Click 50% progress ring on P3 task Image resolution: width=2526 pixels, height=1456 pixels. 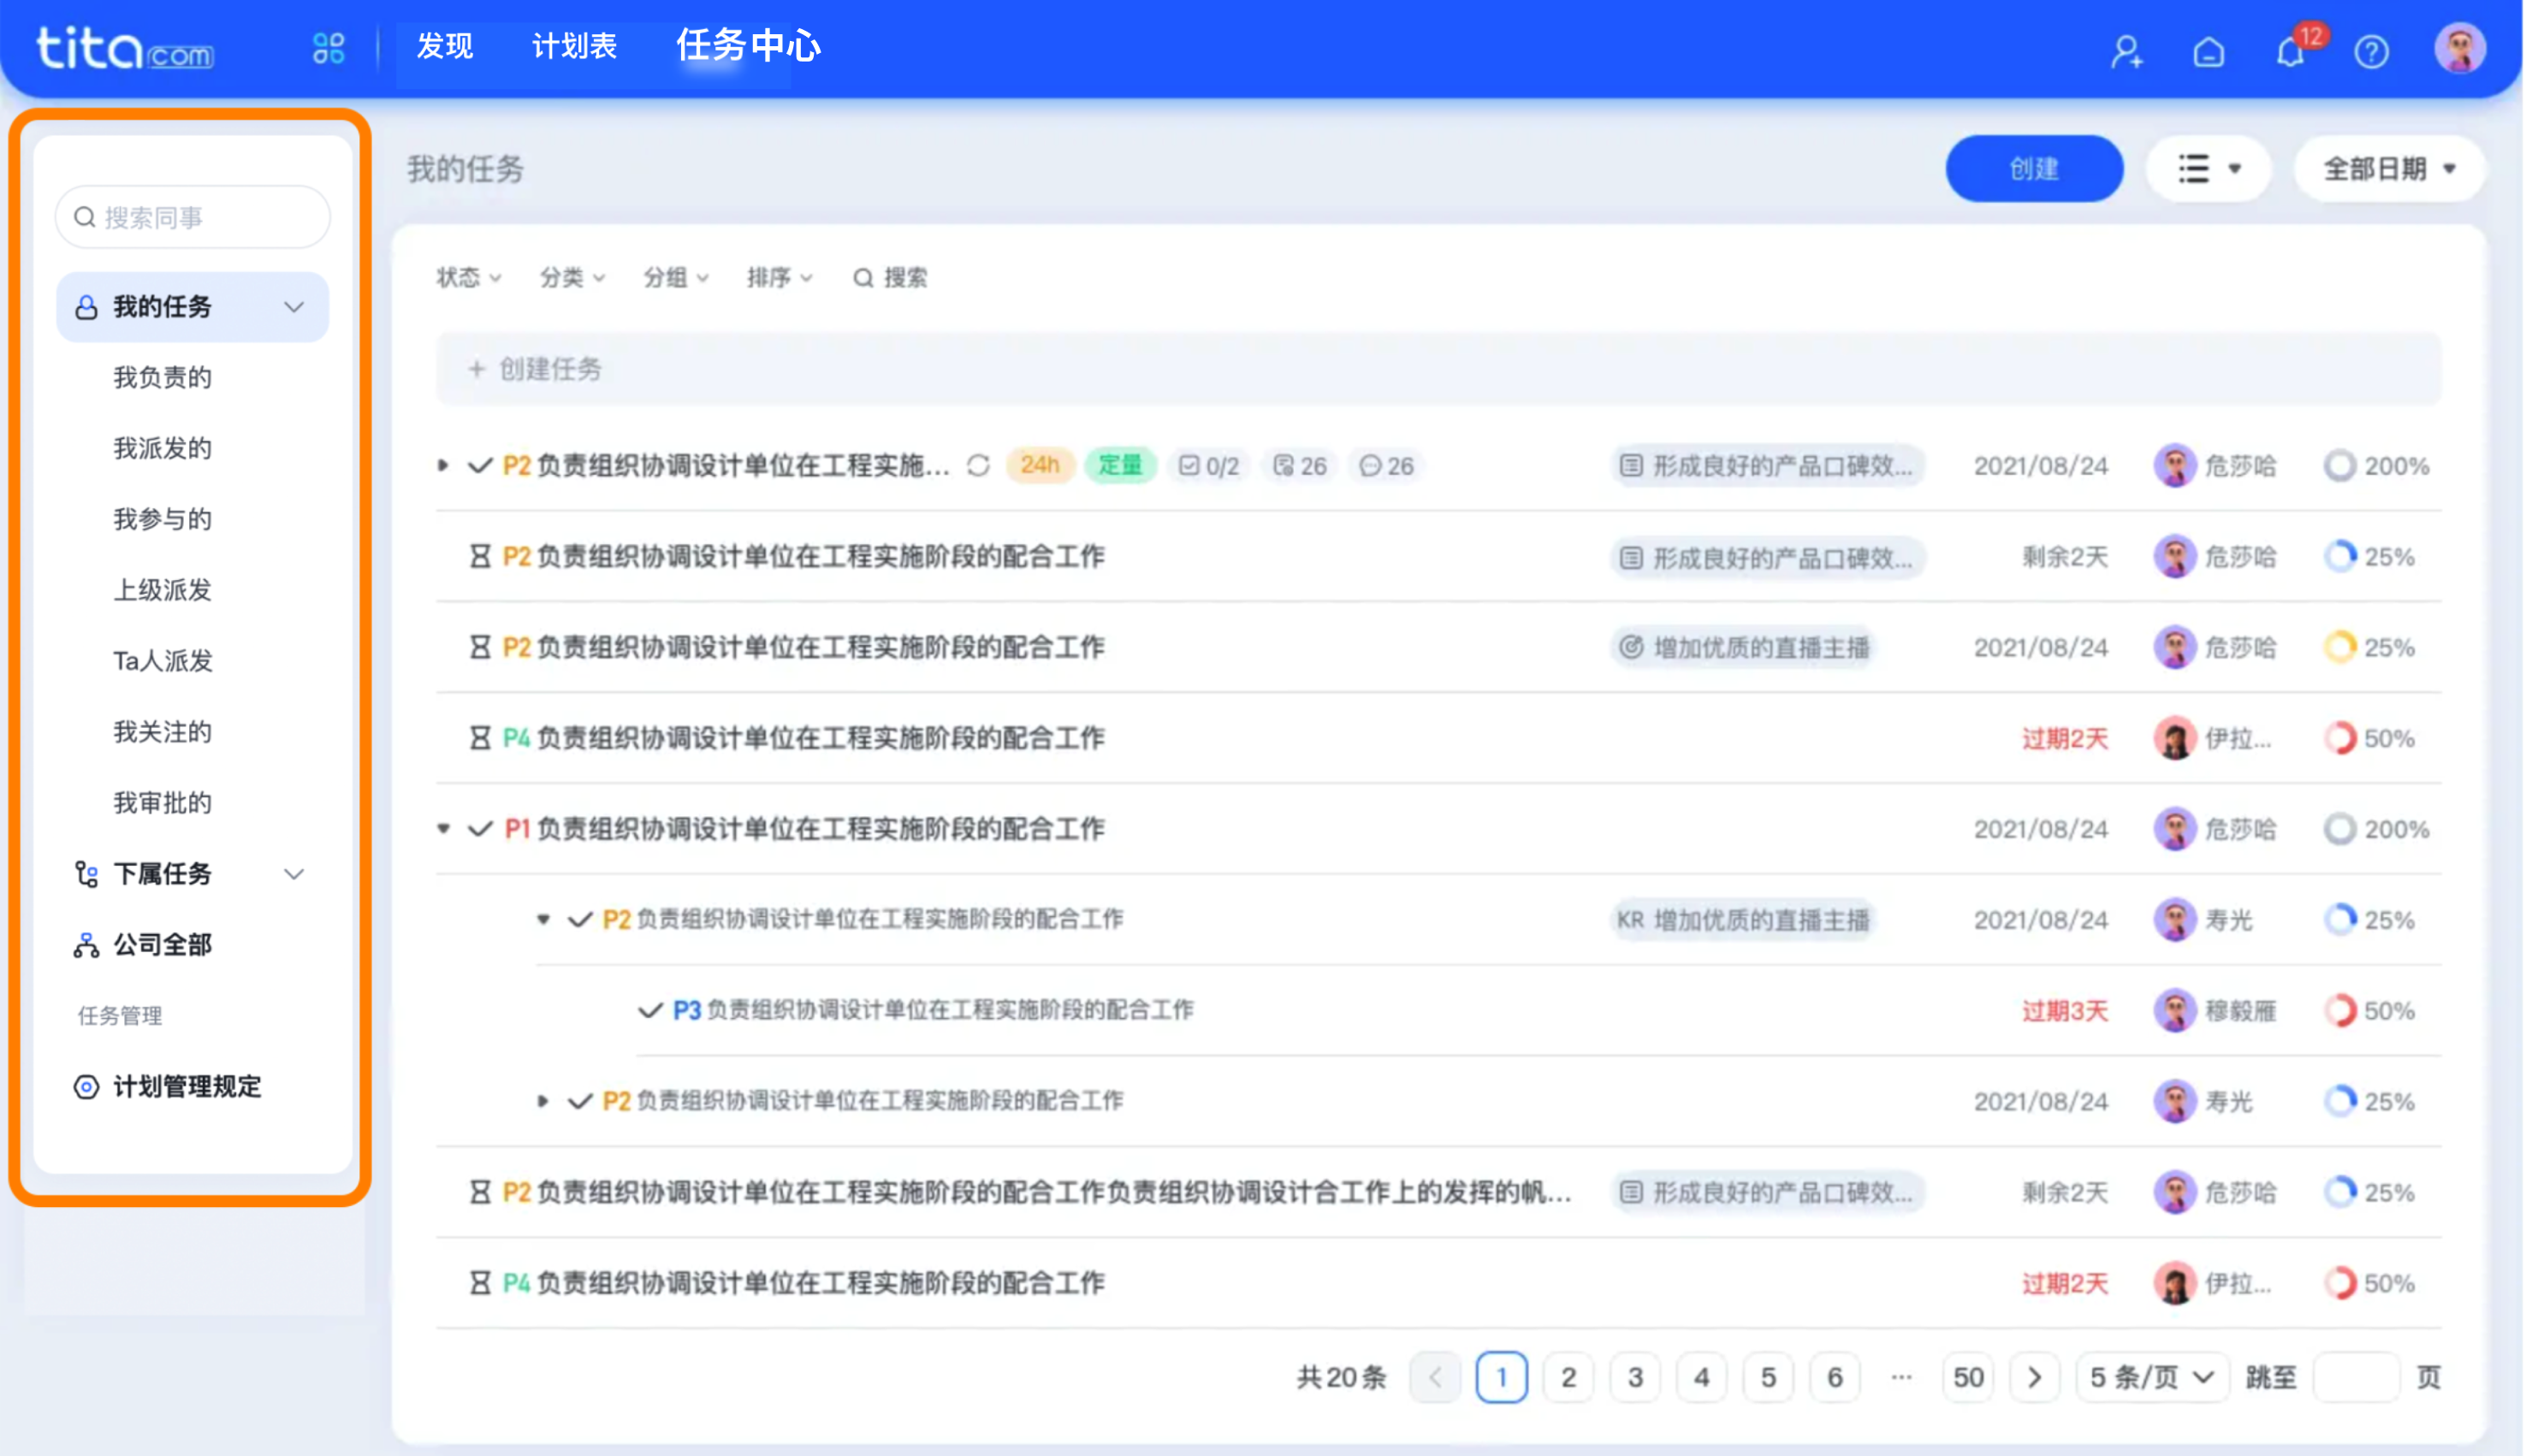[2340, 1011]
